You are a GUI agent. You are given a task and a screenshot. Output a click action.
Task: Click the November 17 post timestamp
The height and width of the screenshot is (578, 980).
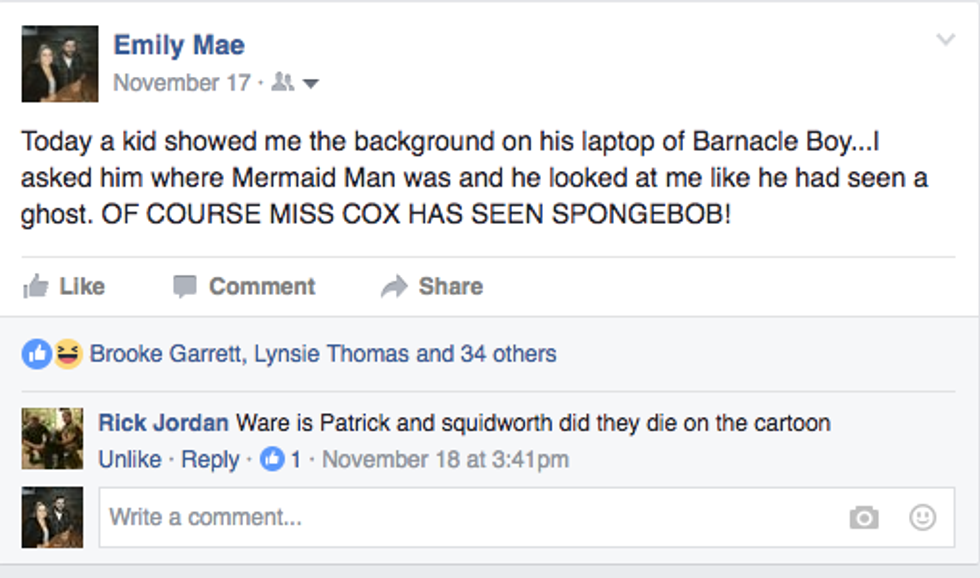181,83
